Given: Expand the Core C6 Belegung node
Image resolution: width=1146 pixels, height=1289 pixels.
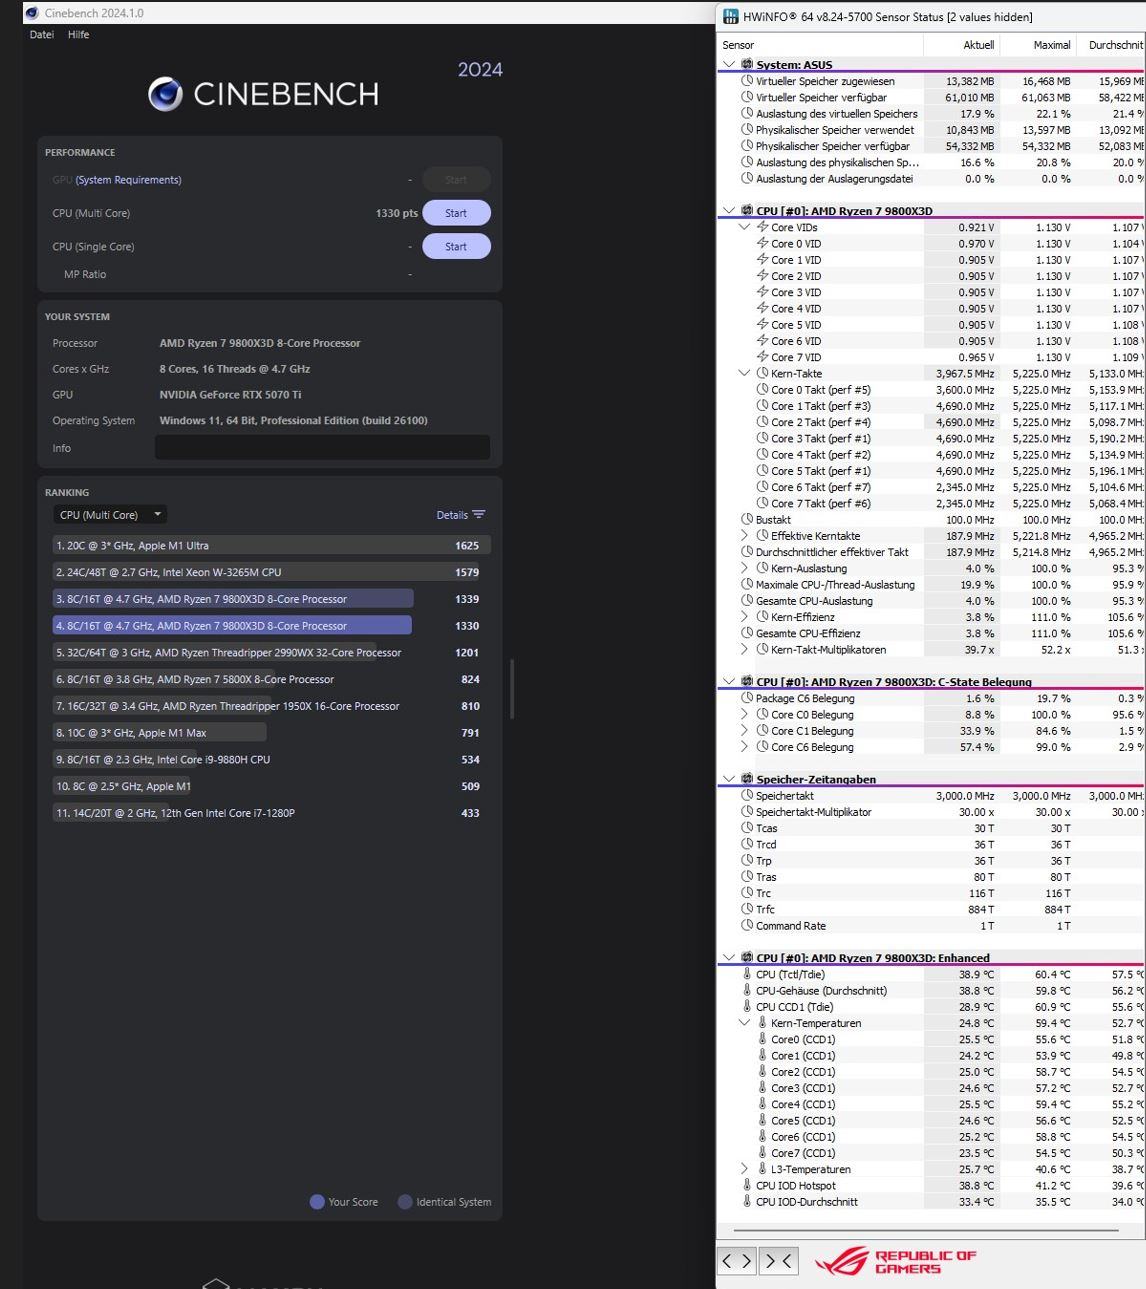Looking at the screenshot, I should point(744,747).
